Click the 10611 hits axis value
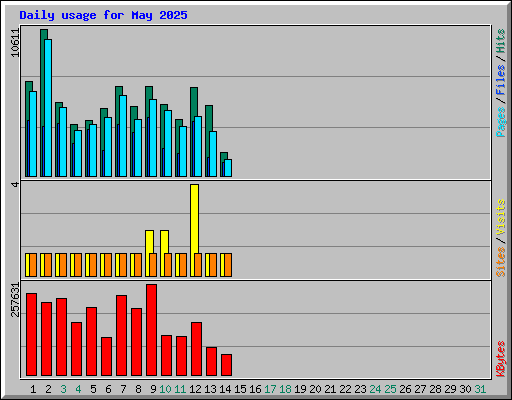The width and height of the screenshot is (512, 400). (x=15, y=43)
